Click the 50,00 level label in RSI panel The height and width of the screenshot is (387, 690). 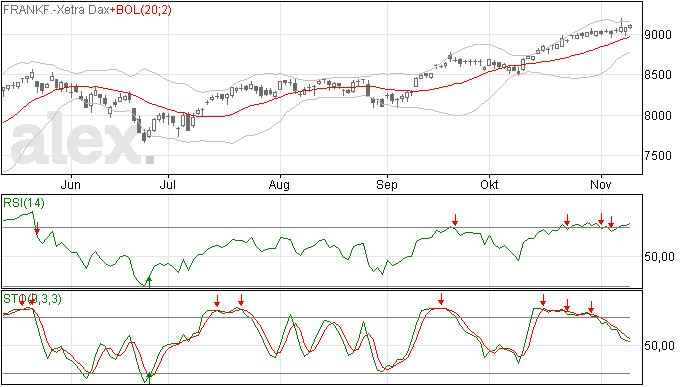(659, 257)
